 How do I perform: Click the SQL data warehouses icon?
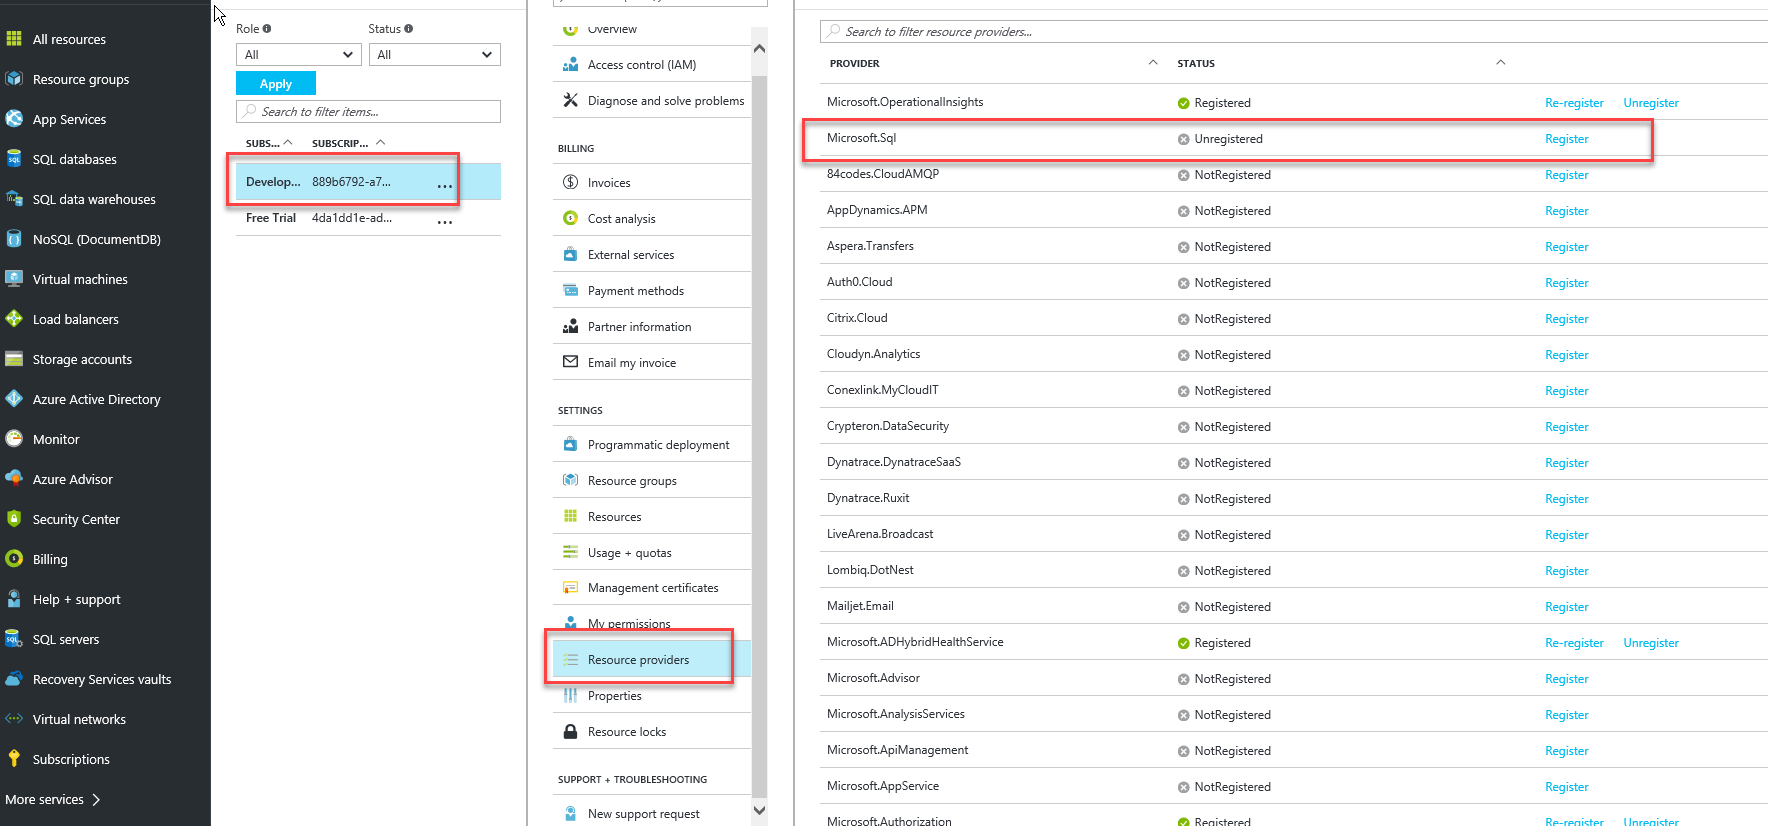[x=14, y=199]
